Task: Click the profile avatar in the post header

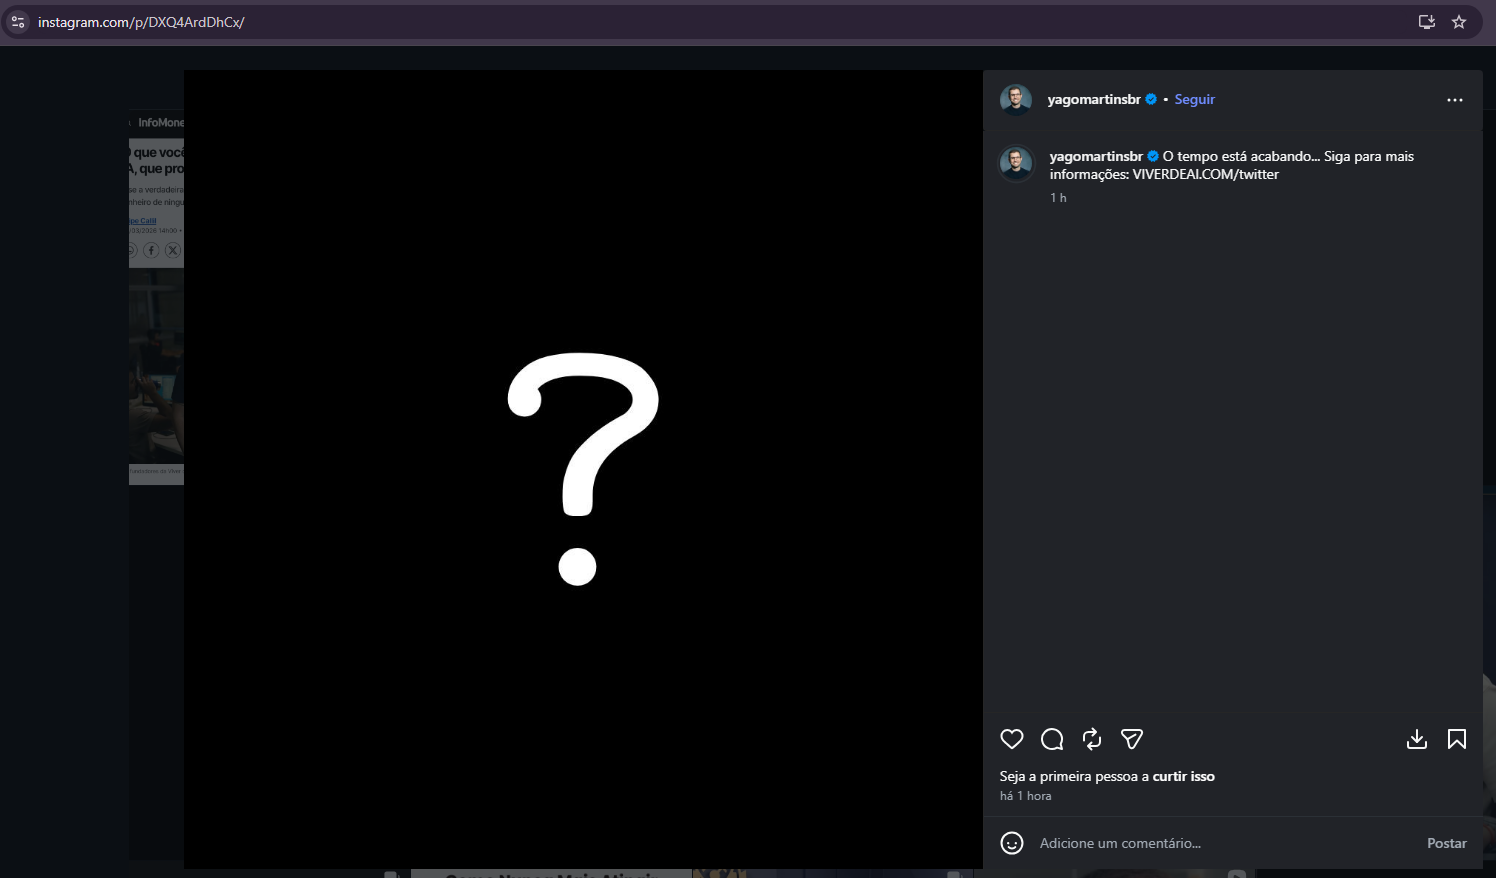Action: (1015, 100)
